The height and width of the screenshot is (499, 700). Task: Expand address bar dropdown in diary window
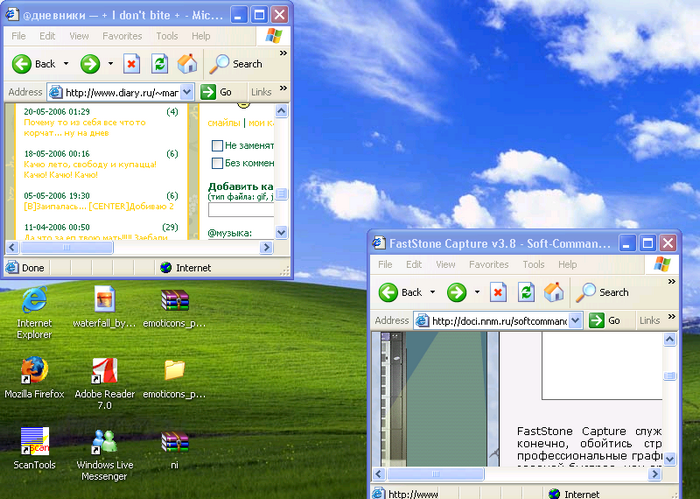point(188,92)
